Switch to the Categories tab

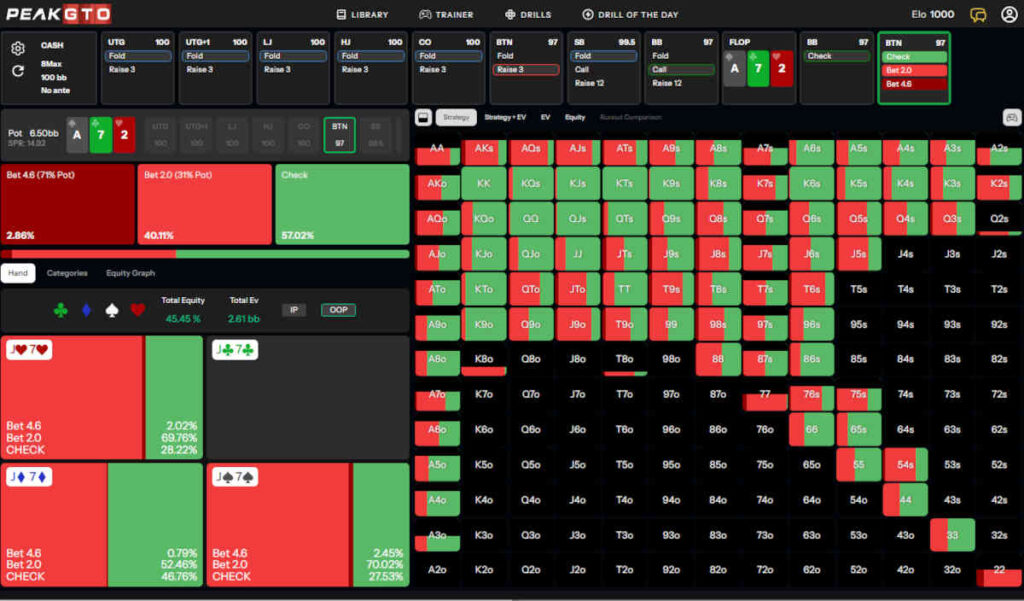[67, 273]
